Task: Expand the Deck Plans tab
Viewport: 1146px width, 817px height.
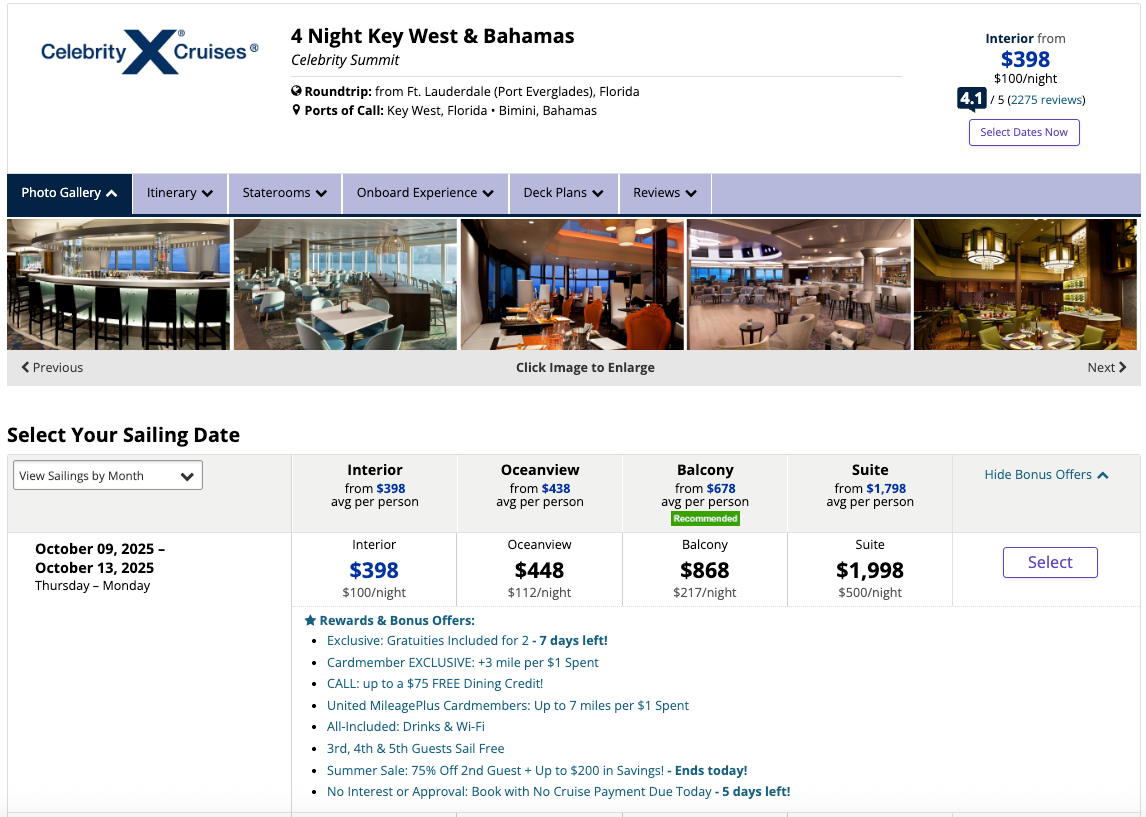Action: 563,194
